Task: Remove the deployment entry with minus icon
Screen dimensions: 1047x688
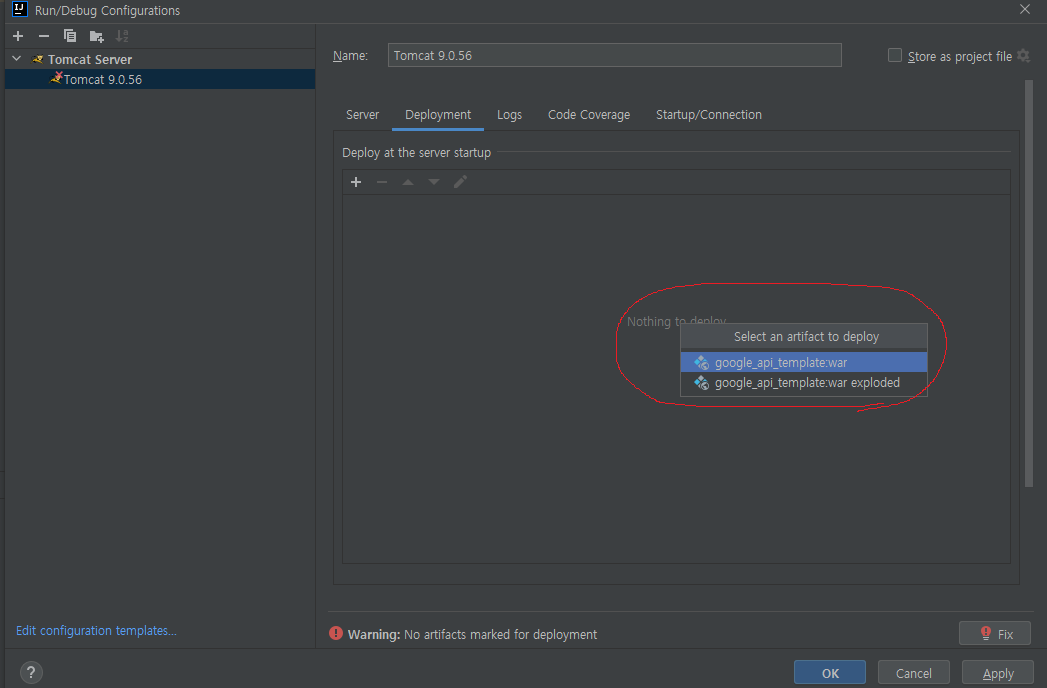Action: point(382,182)
